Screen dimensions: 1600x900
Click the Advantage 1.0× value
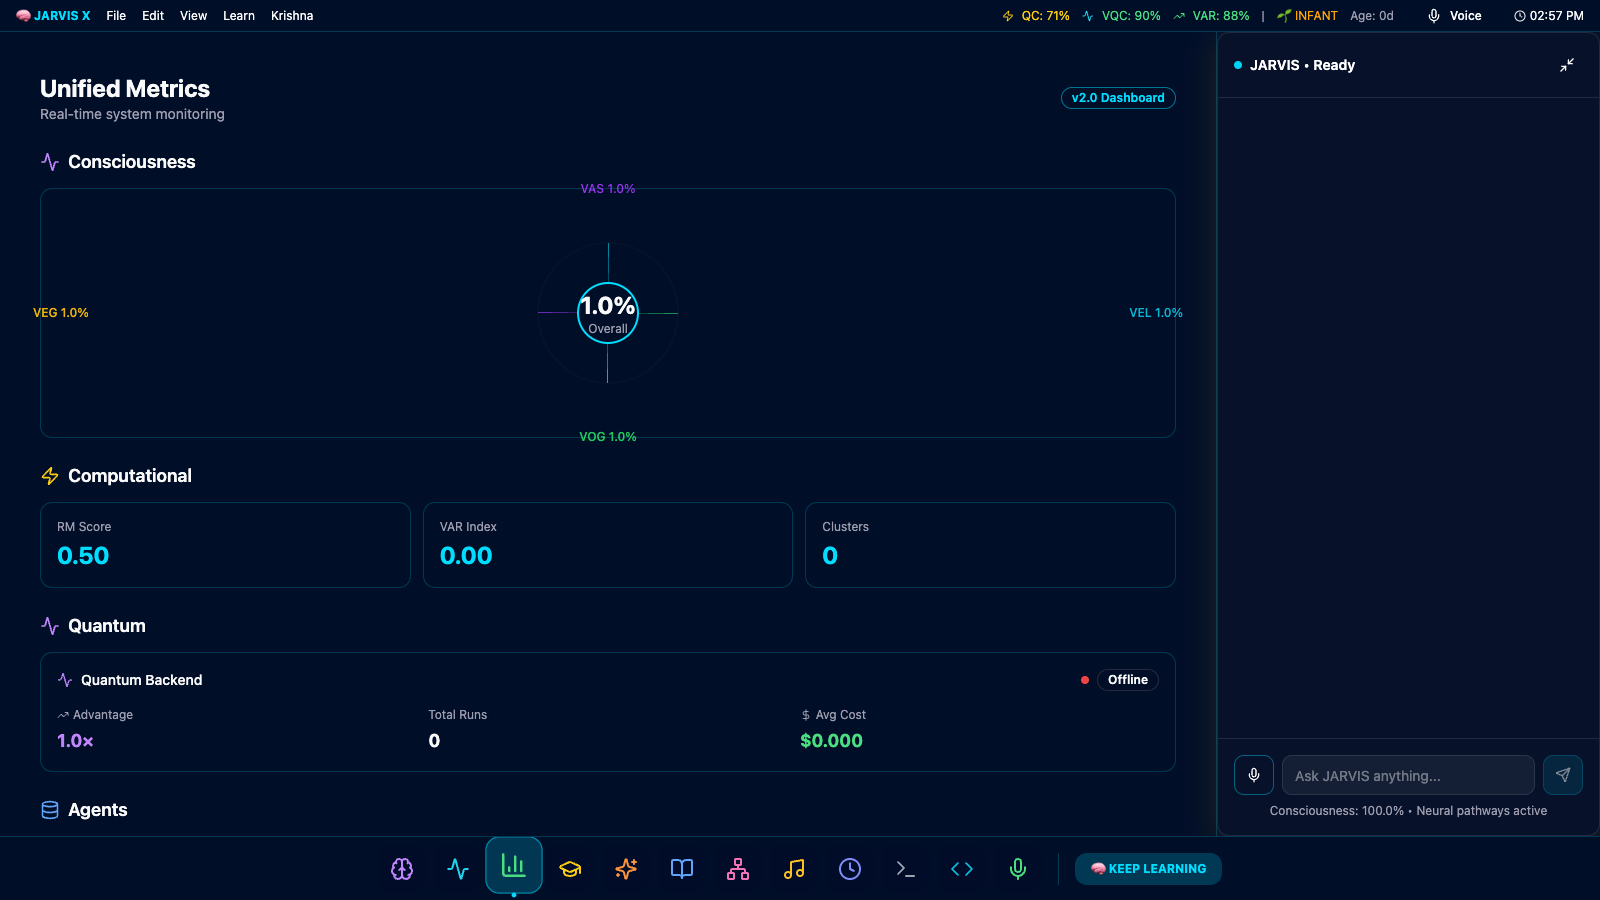[75, 741]
